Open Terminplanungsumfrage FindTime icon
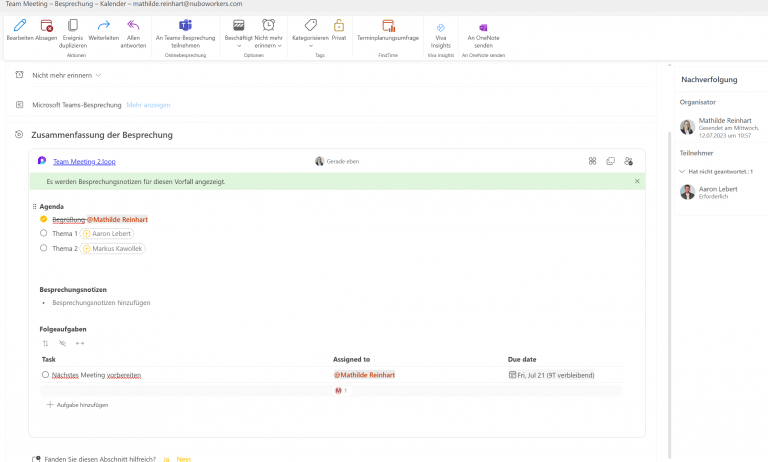The height and width of the screenshot is (462, 768). (388, 25)
